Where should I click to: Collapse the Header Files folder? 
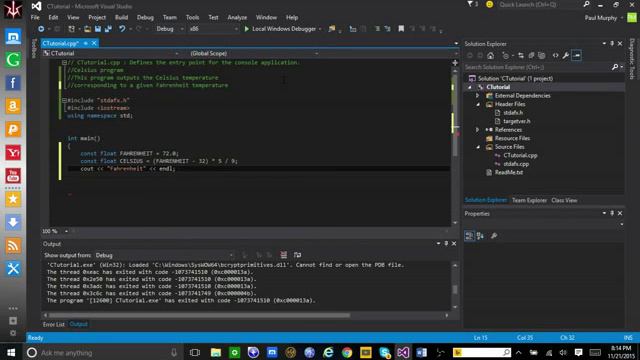pos(478,104)
